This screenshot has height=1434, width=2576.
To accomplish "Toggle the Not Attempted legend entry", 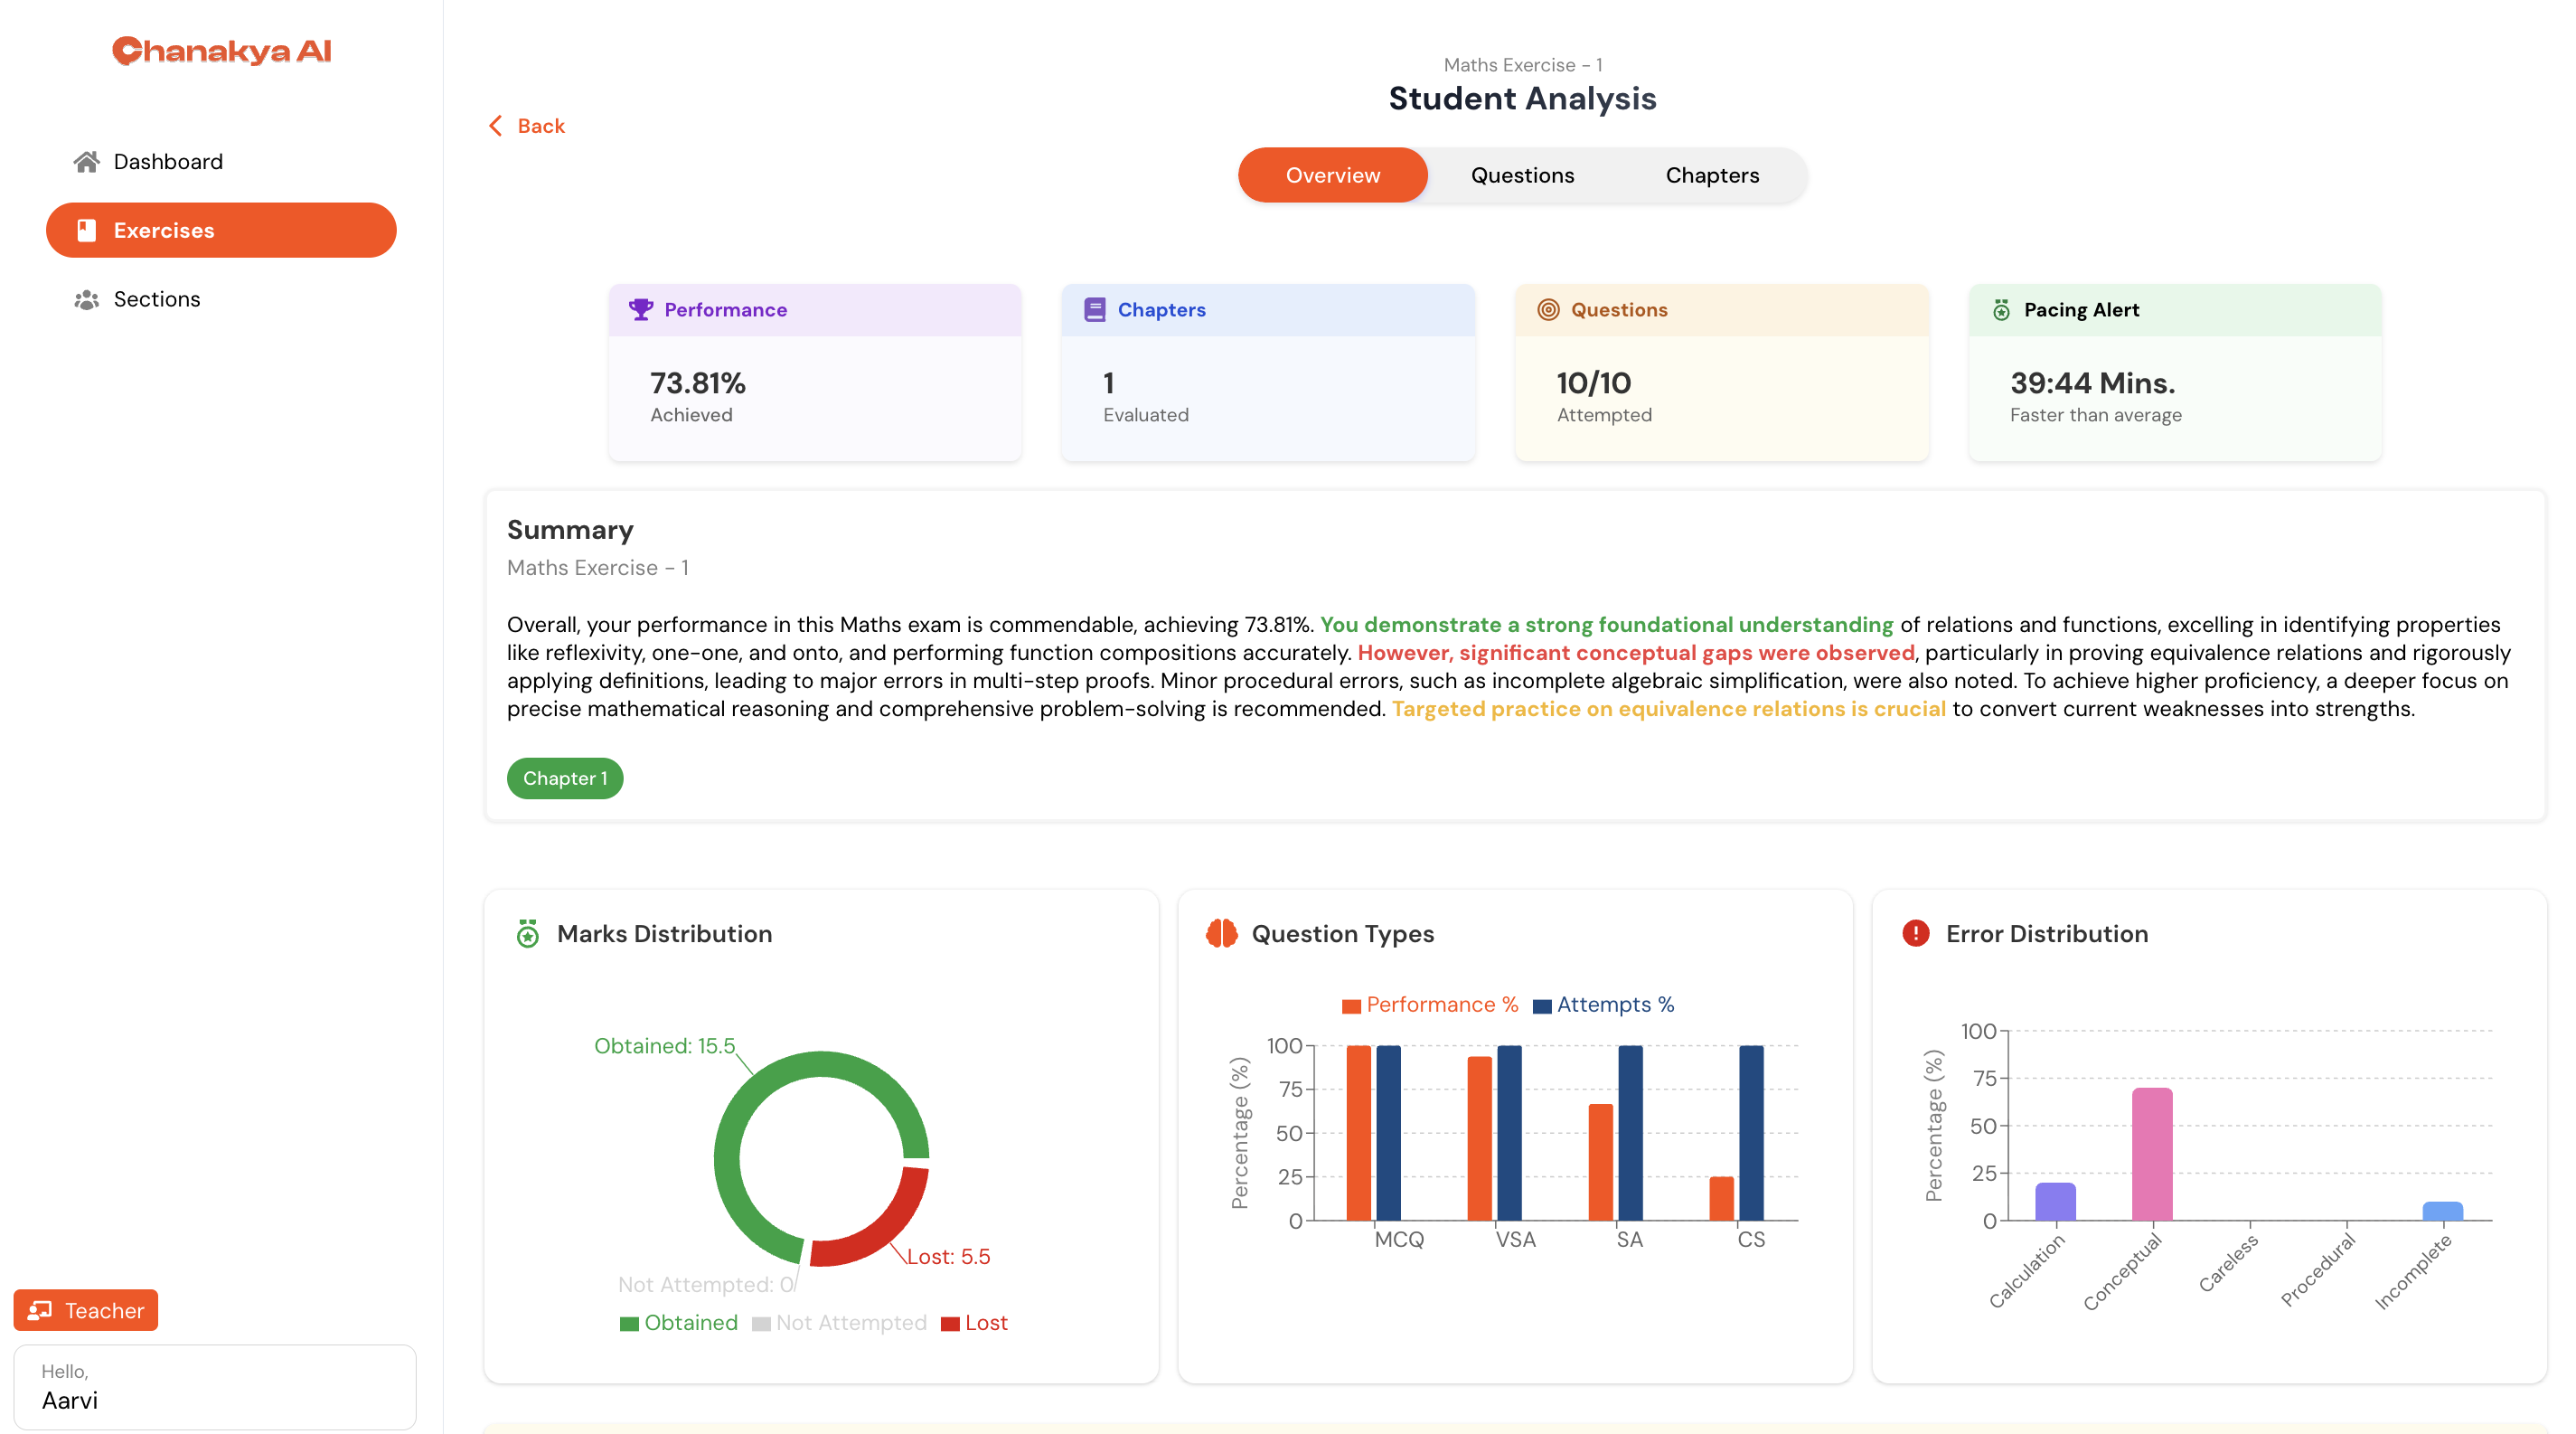I will click(840, 1323).
